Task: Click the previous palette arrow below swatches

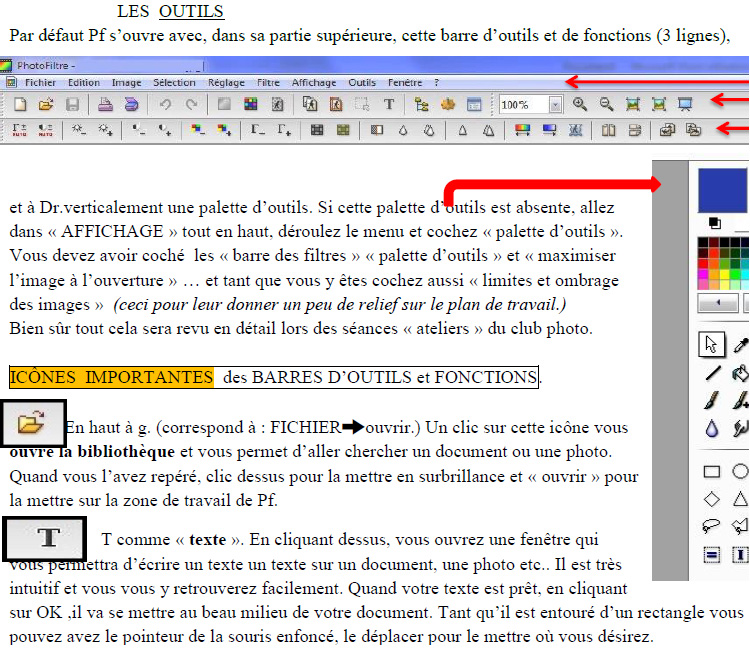Action: 717,302
